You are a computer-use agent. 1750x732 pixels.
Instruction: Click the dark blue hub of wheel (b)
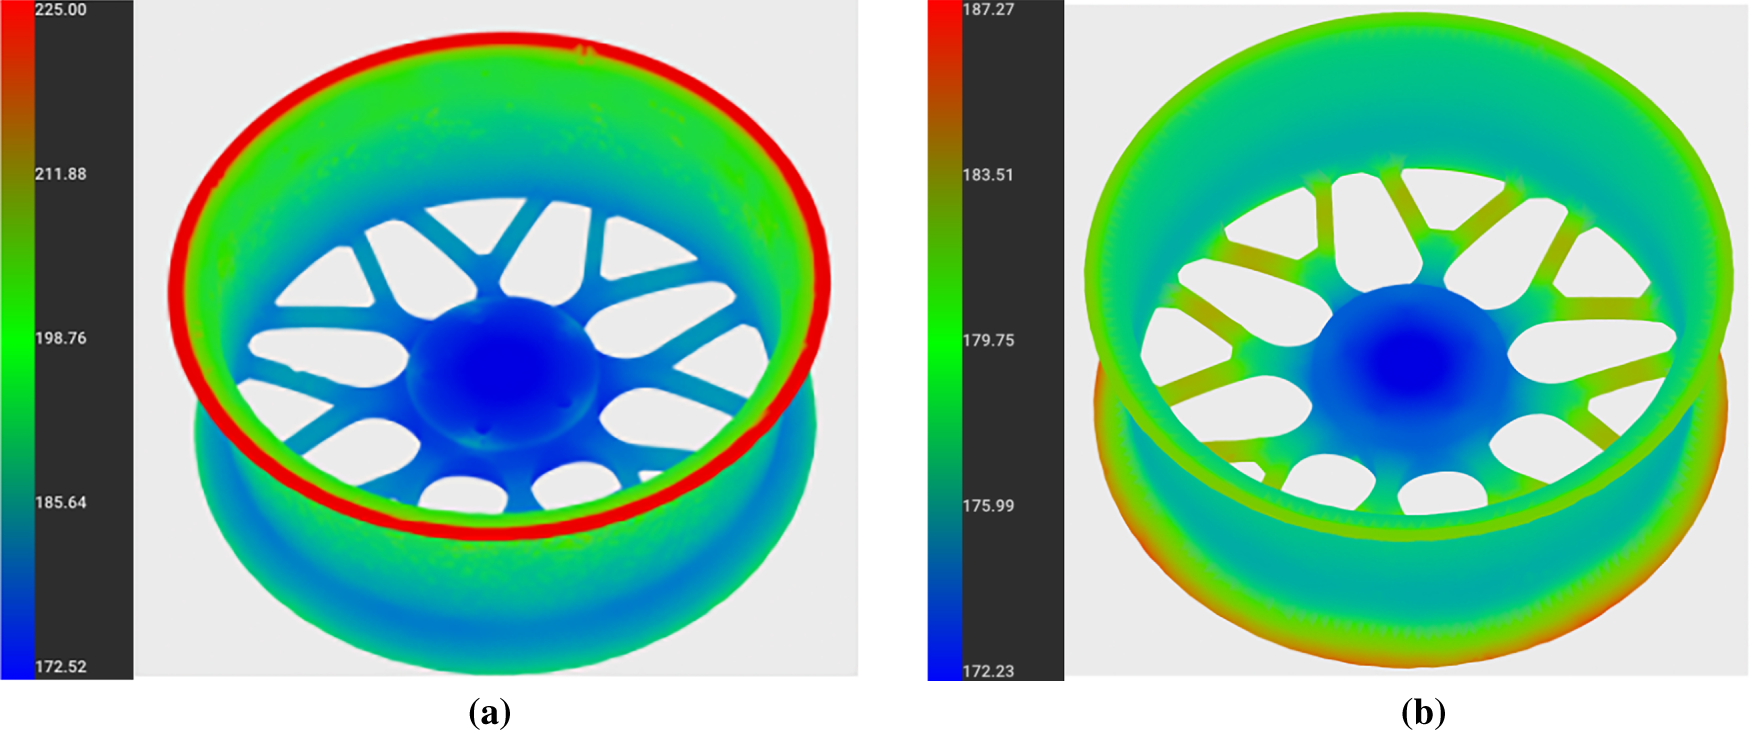pyautogui.click(x=1410, y=360)
